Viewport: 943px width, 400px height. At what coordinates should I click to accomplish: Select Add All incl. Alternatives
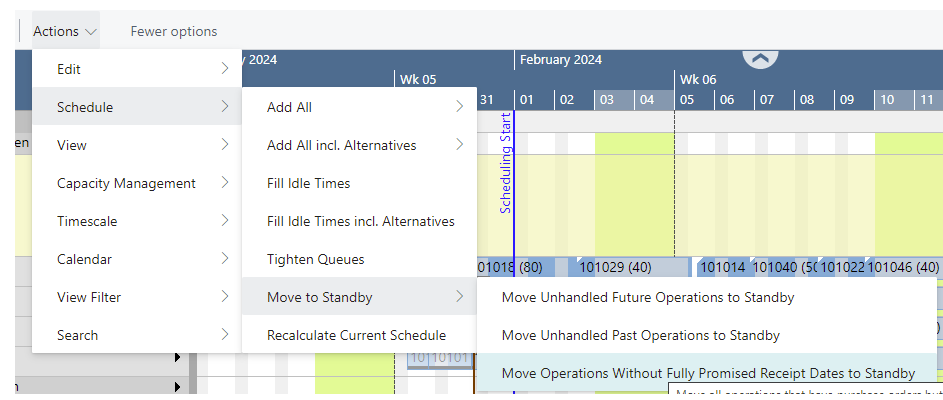(x=359, y=144)
